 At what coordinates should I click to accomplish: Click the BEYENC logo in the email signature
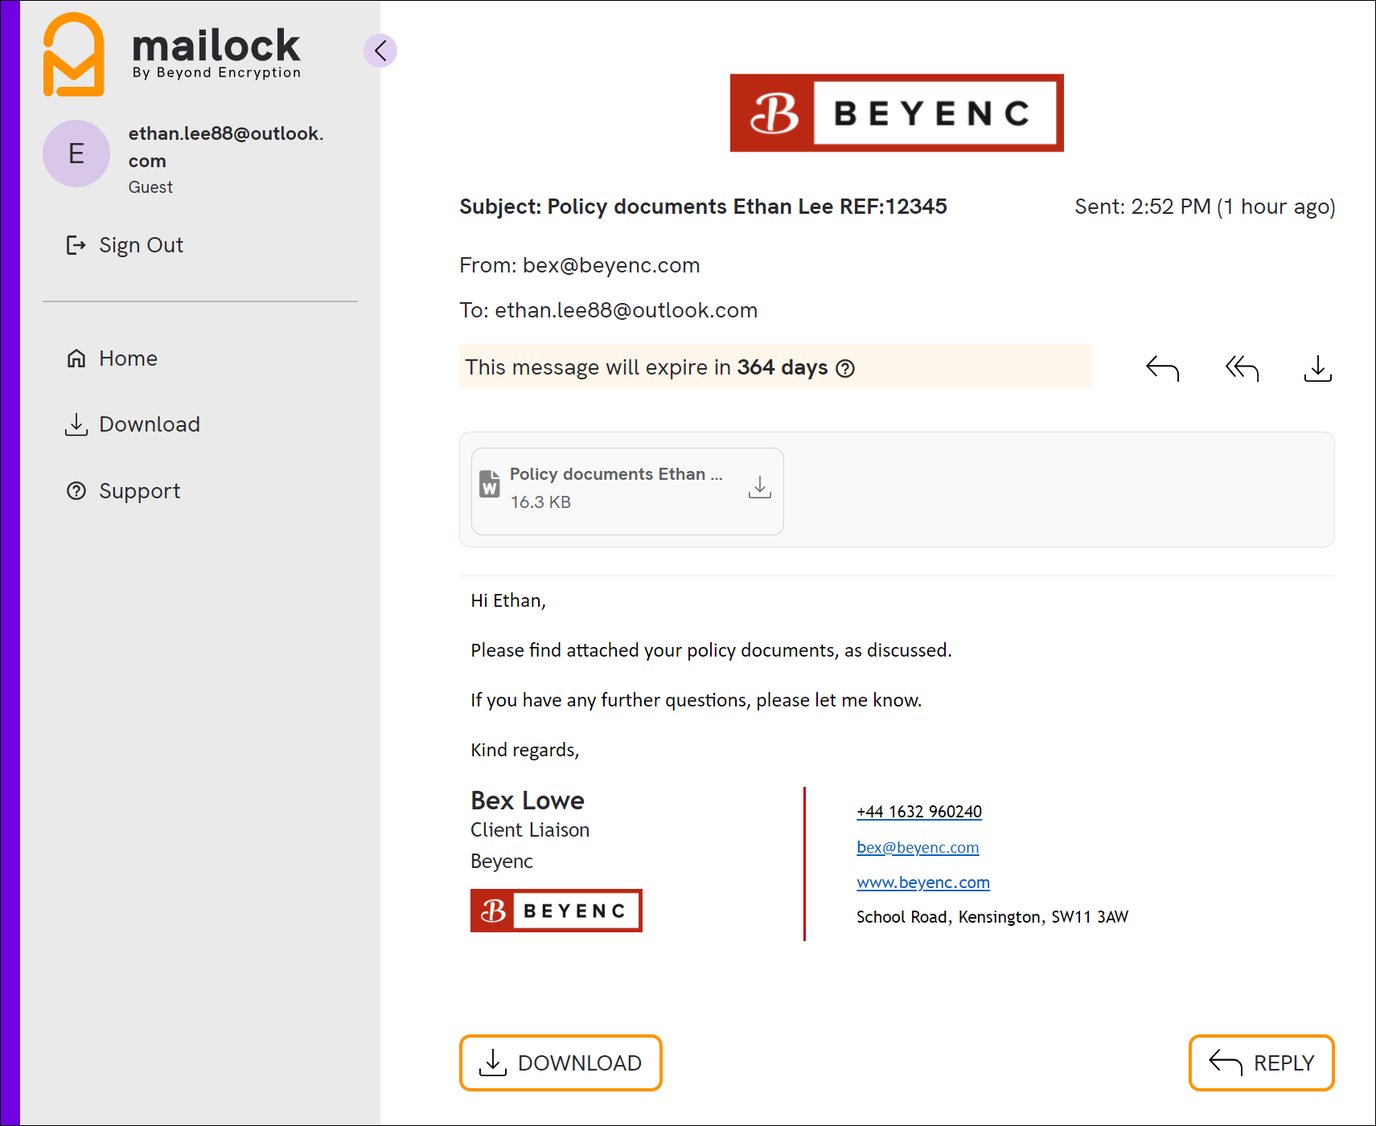click(556, 910)
